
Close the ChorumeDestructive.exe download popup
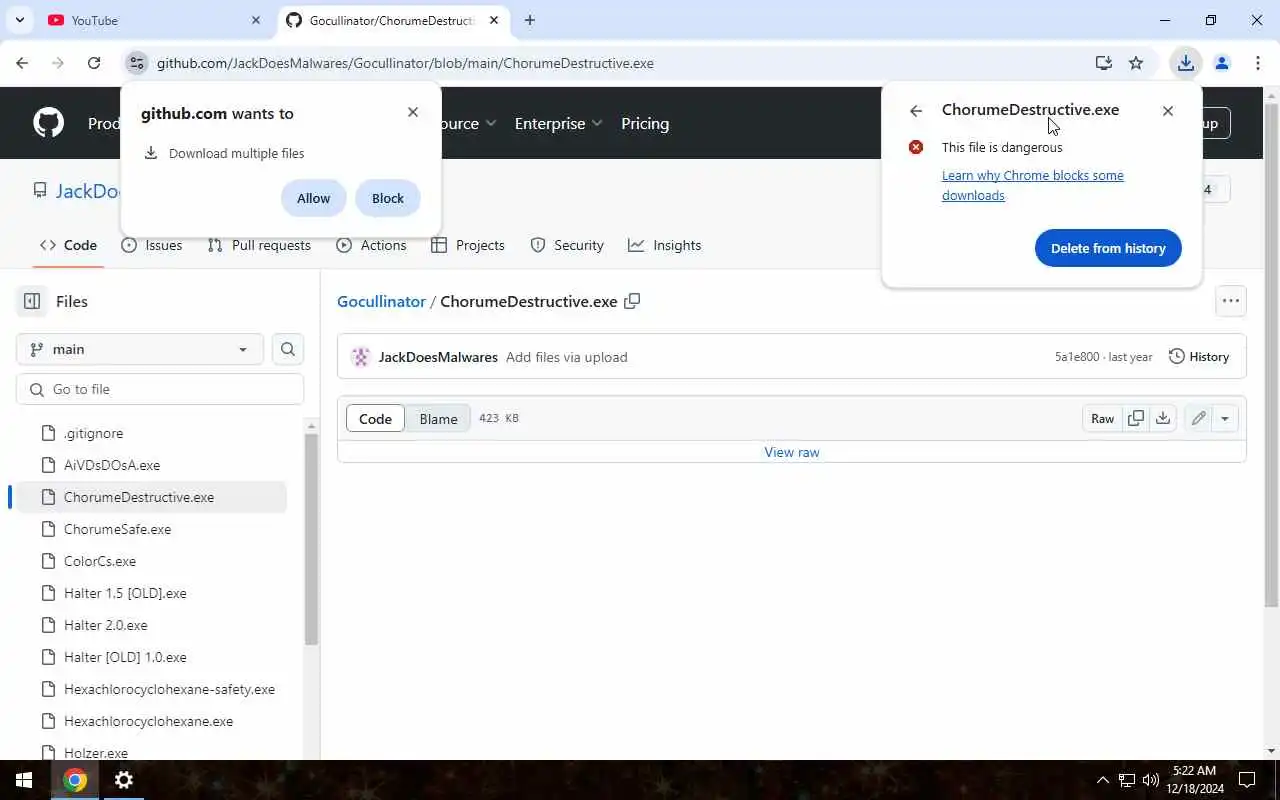click(1168, 111)
